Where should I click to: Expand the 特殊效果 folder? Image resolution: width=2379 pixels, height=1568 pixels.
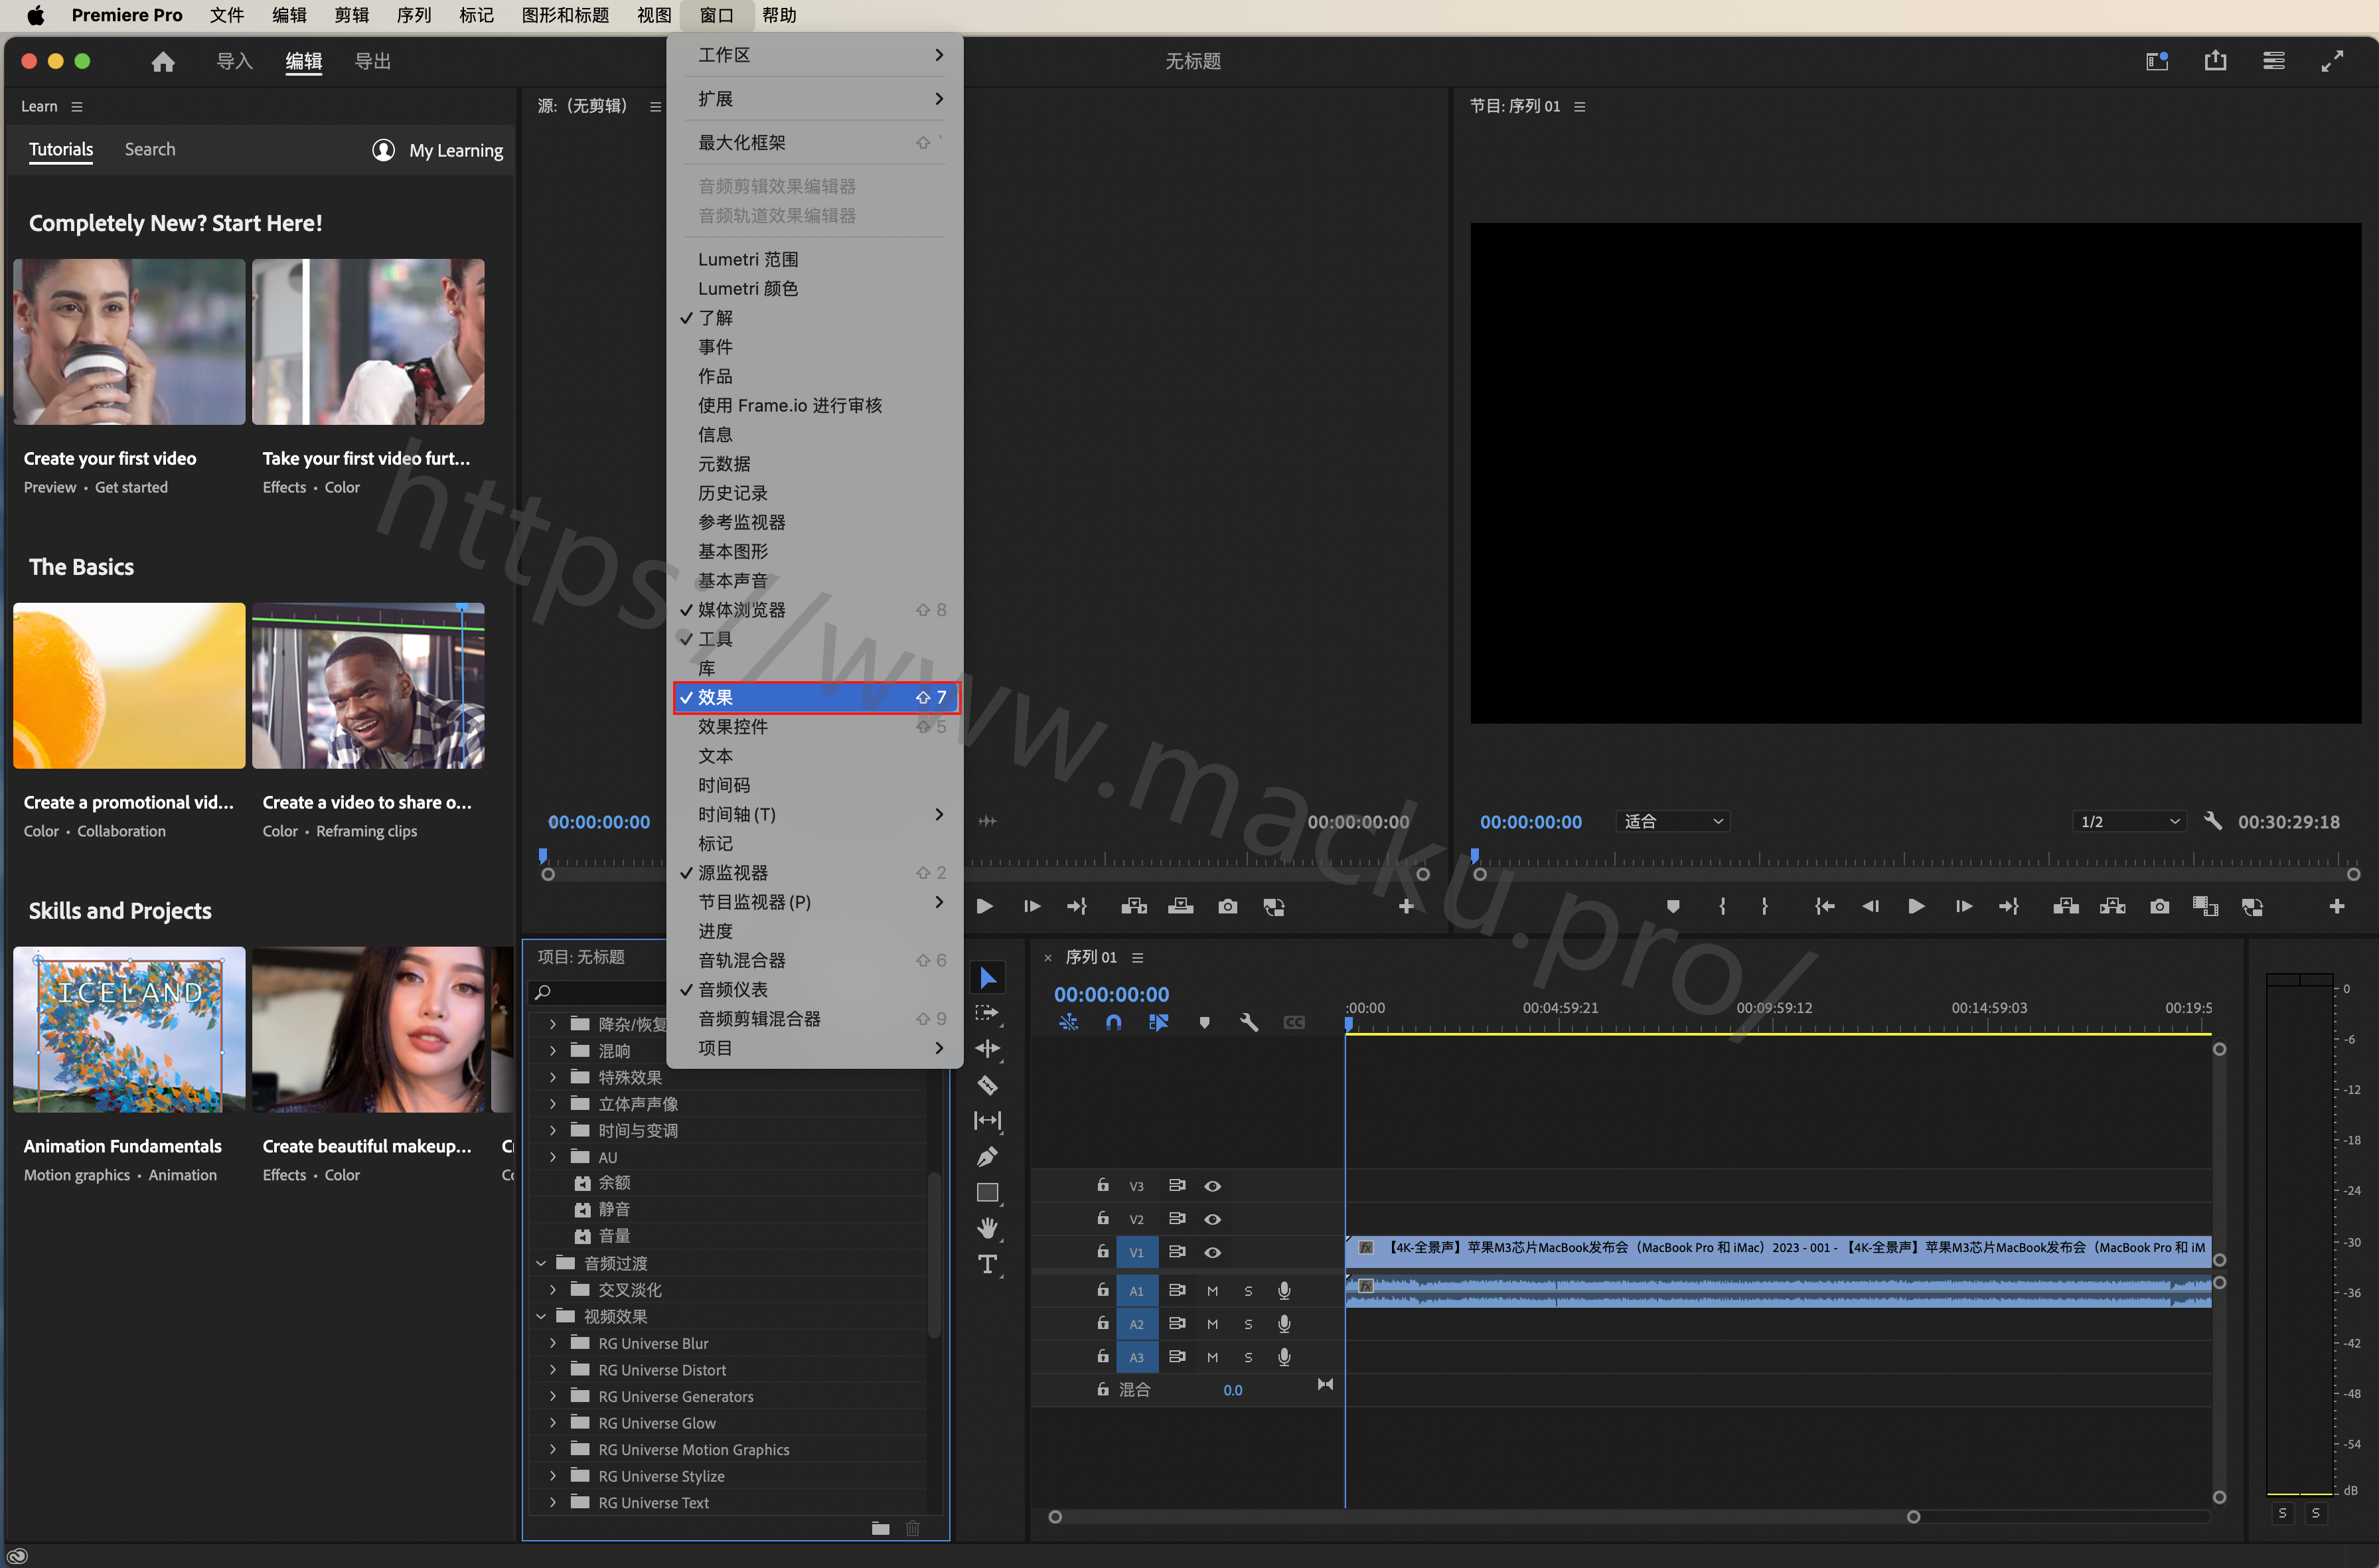[552, 1077]
